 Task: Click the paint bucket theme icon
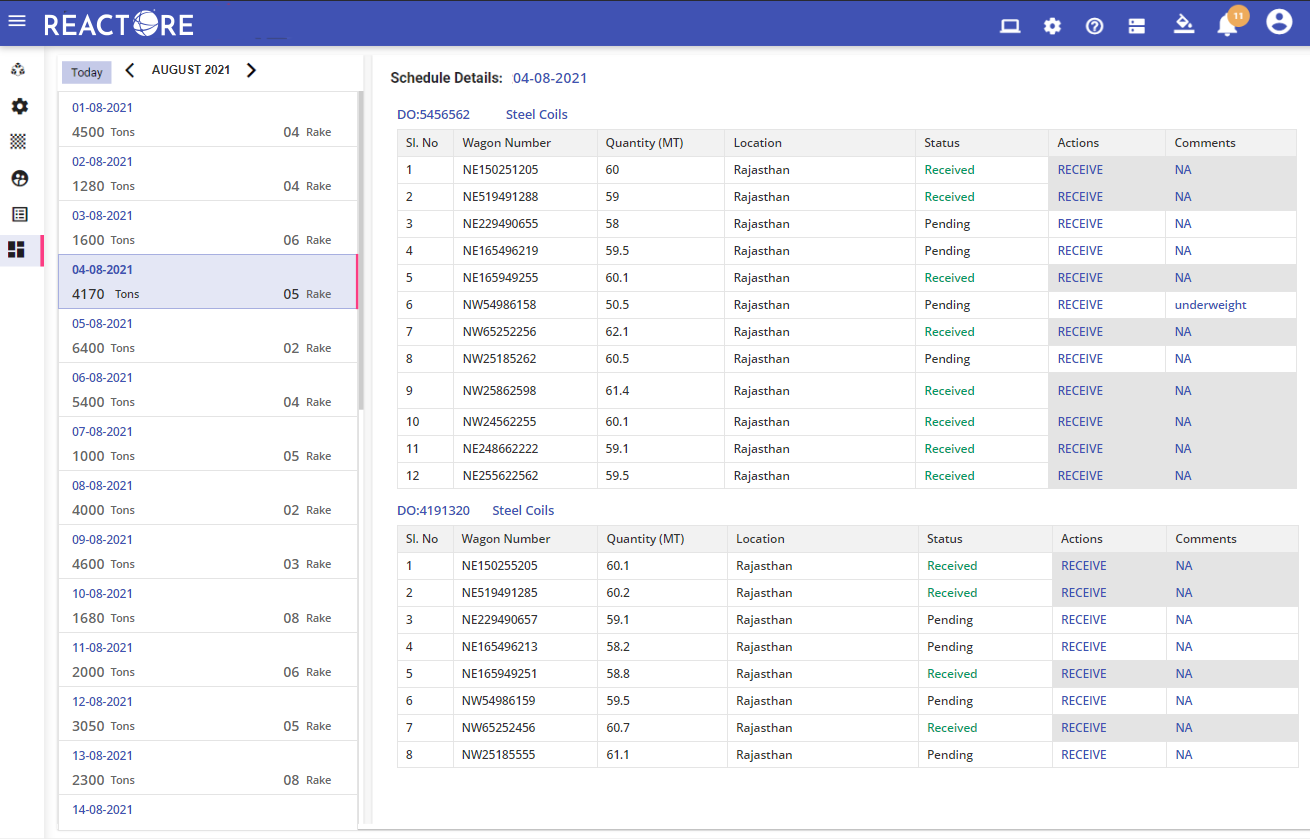pyautogui.click(x=1184, y=24)
